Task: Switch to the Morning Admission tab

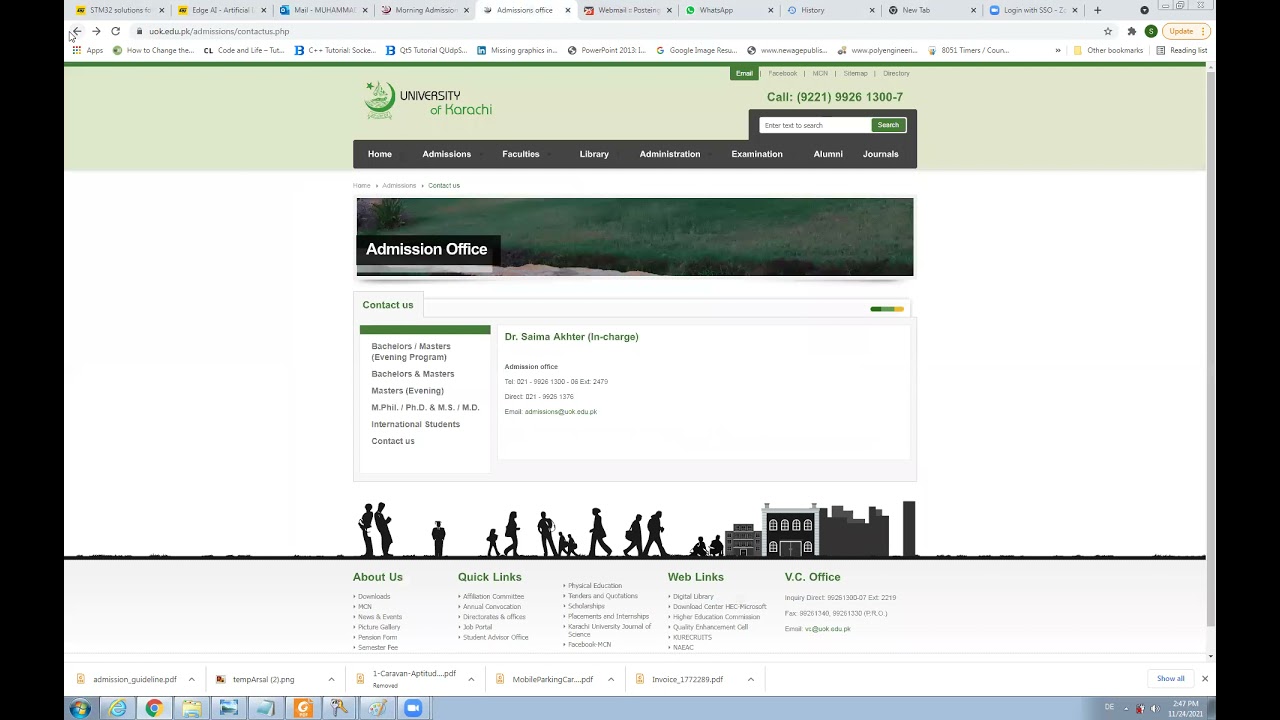Action: tap(426, 10)
